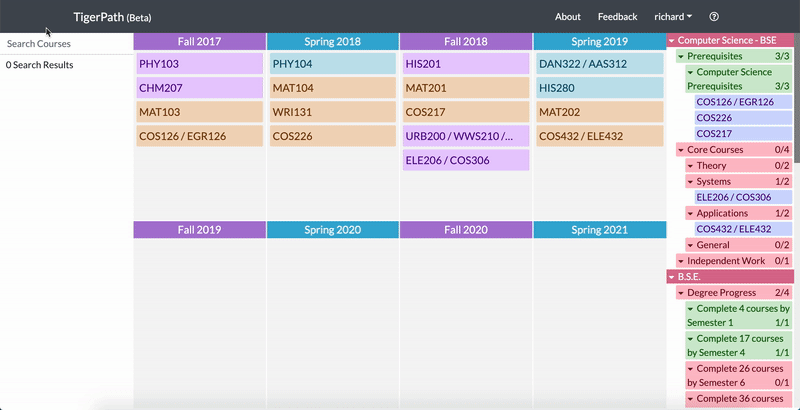
Task: Expand the Independent Work requirement
Action: pyautogui.click(x=681, y=261)
